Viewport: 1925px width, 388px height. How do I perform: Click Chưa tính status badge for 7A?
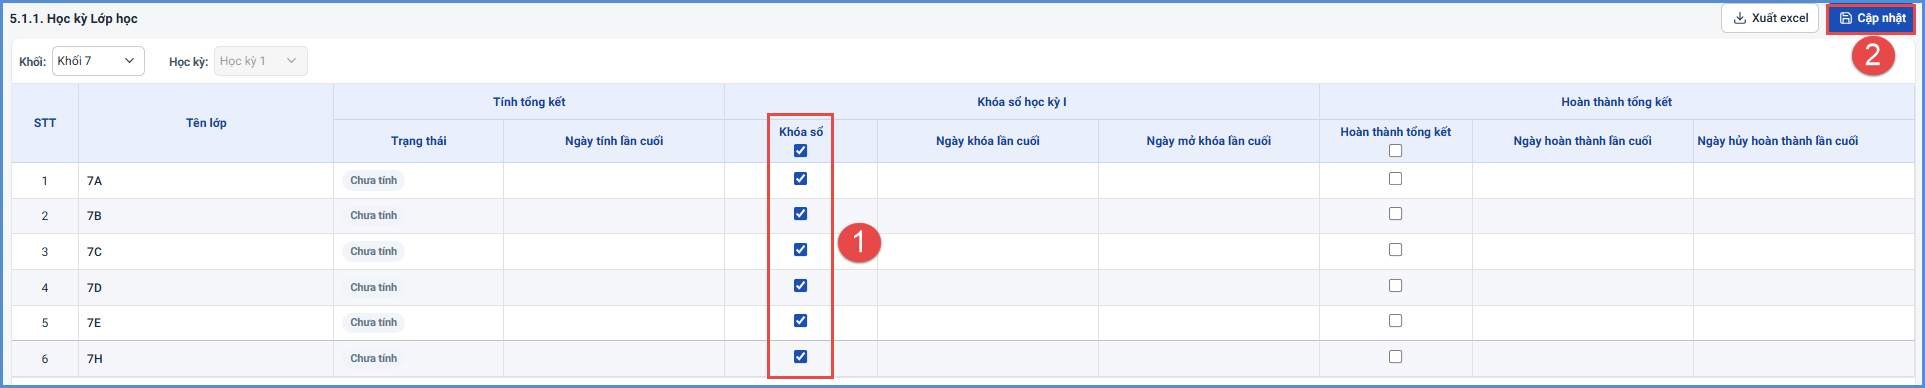coord(373,181)
